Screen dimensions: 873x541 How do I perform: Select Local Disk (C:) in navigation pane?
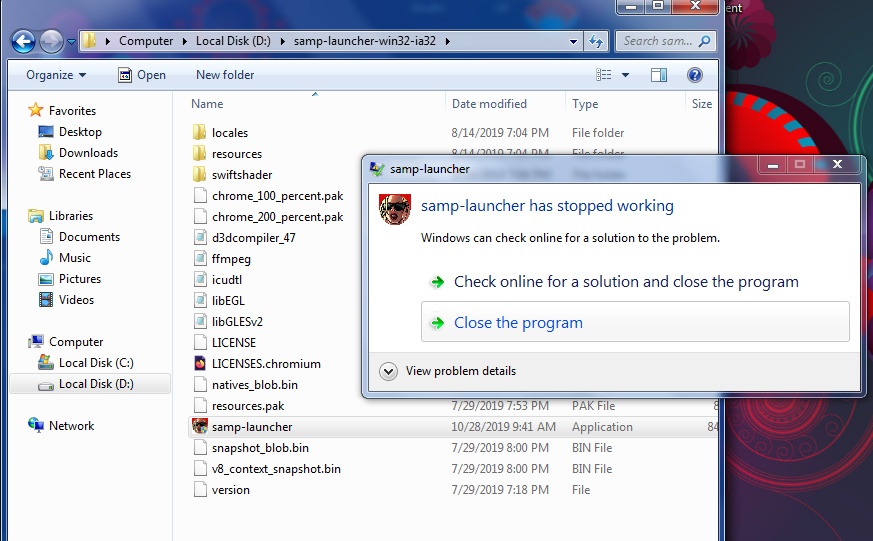pyautogui.click(x=96, y=363)
